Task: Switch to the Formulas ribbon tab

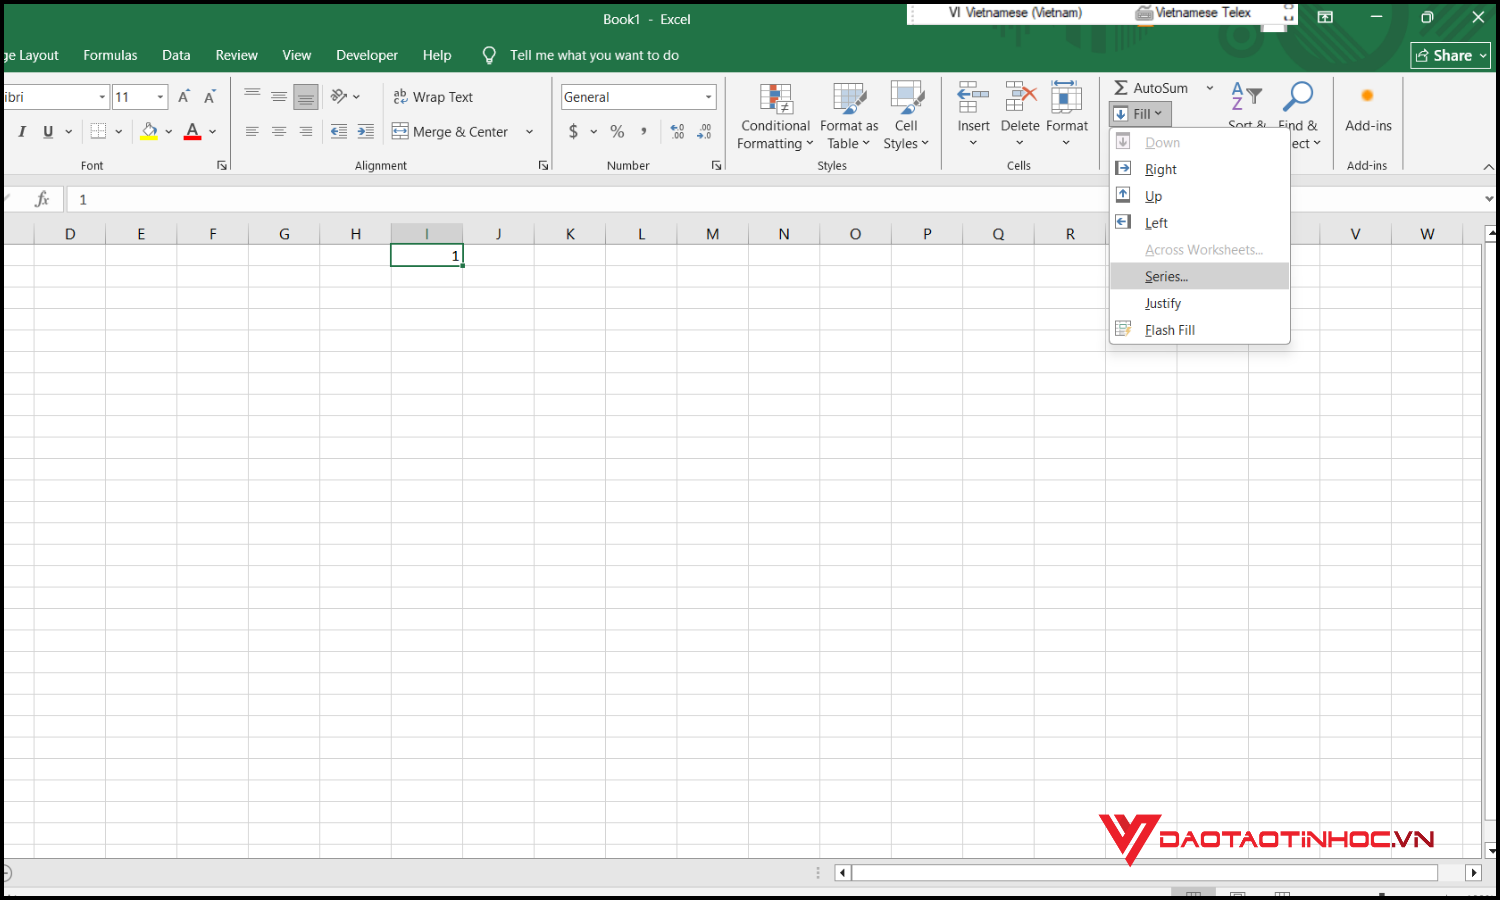Action: (x=110, y=55)
